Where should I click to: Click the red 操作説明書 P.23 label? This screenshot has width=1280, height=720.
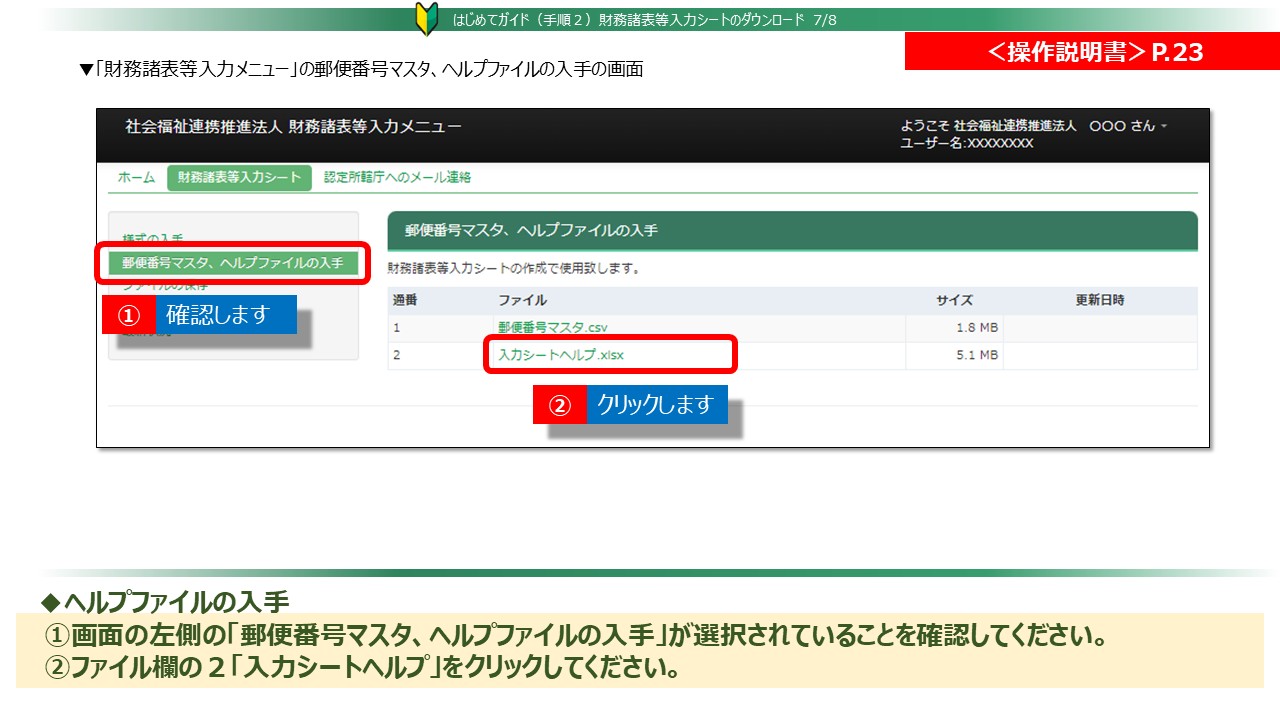point(1092,52)
